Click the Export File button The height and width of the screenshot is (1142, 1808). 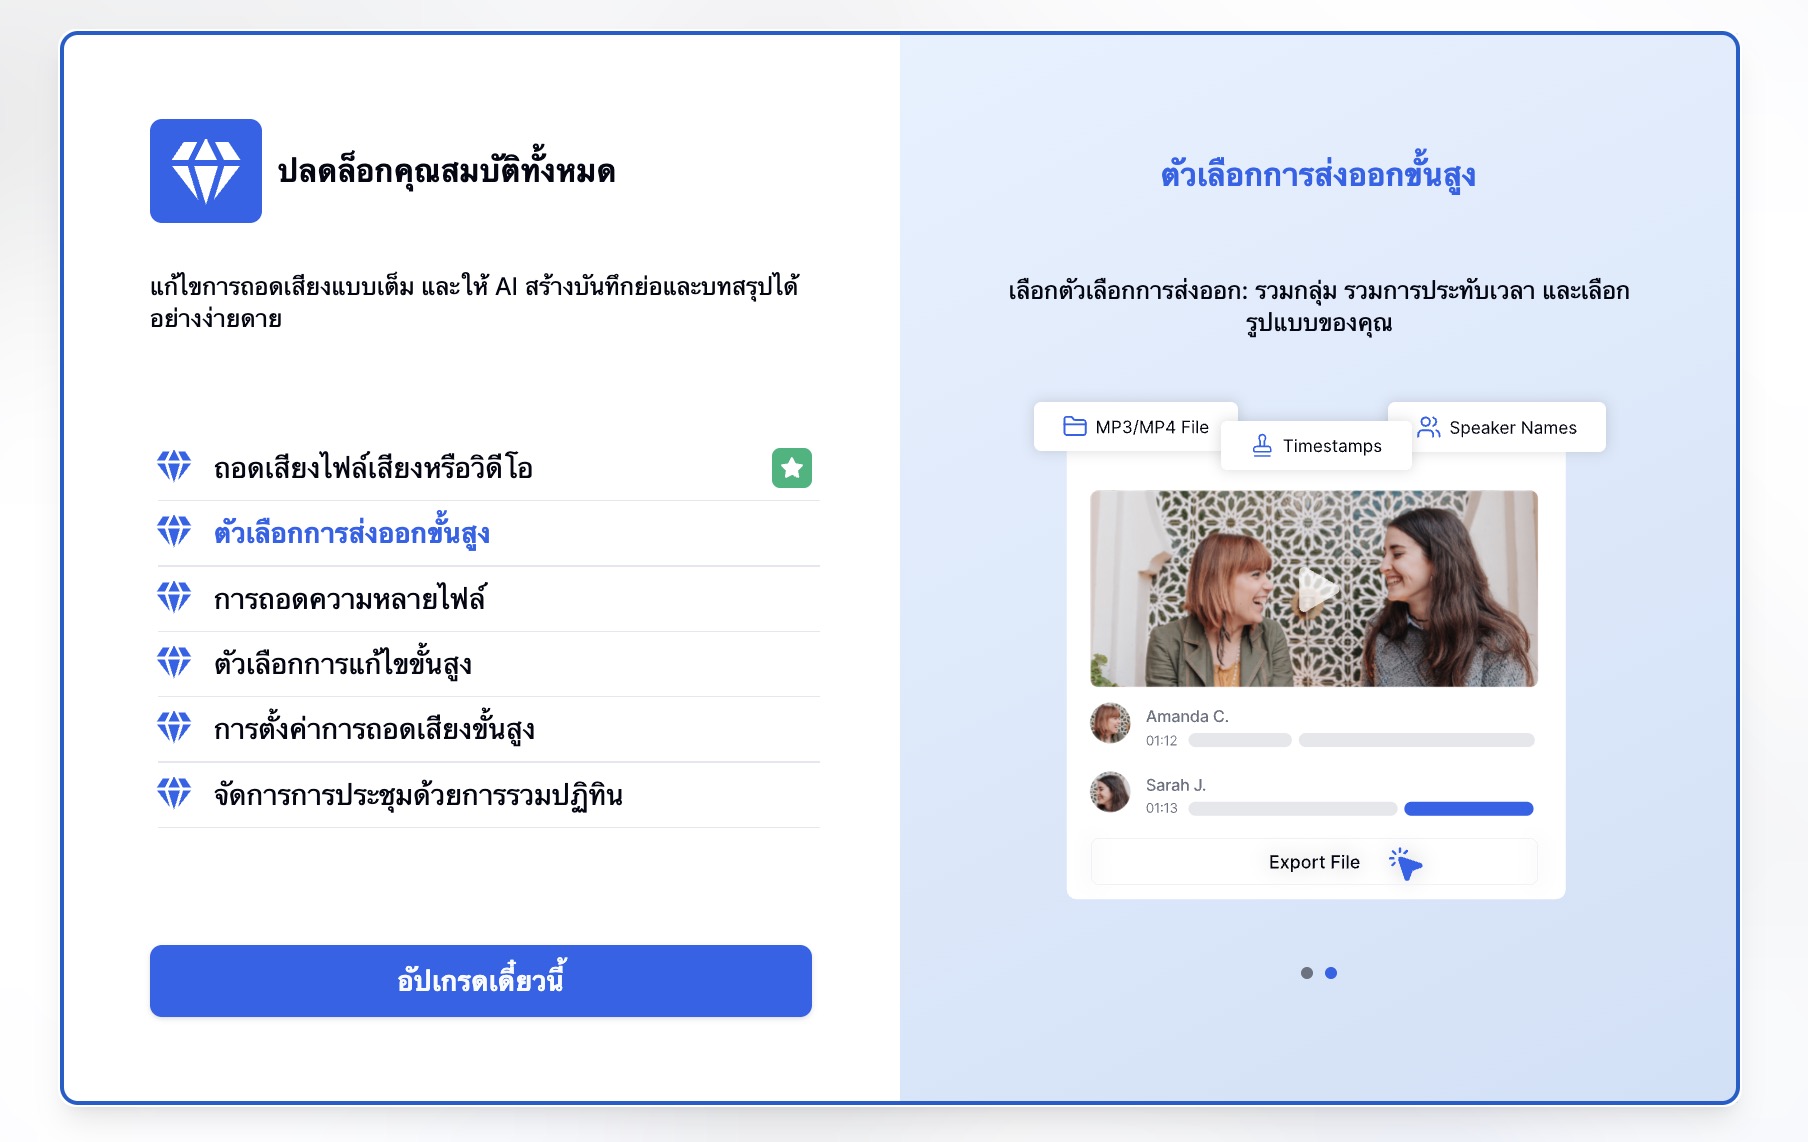1314,862
